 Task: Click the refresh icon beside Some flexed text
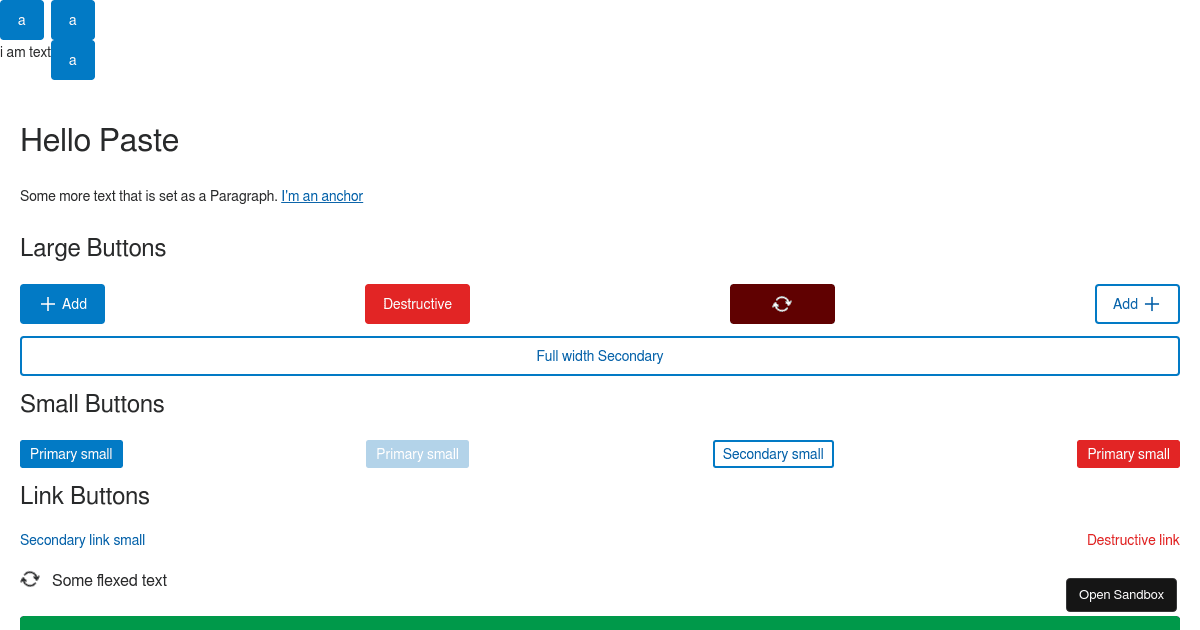[30, 579]
